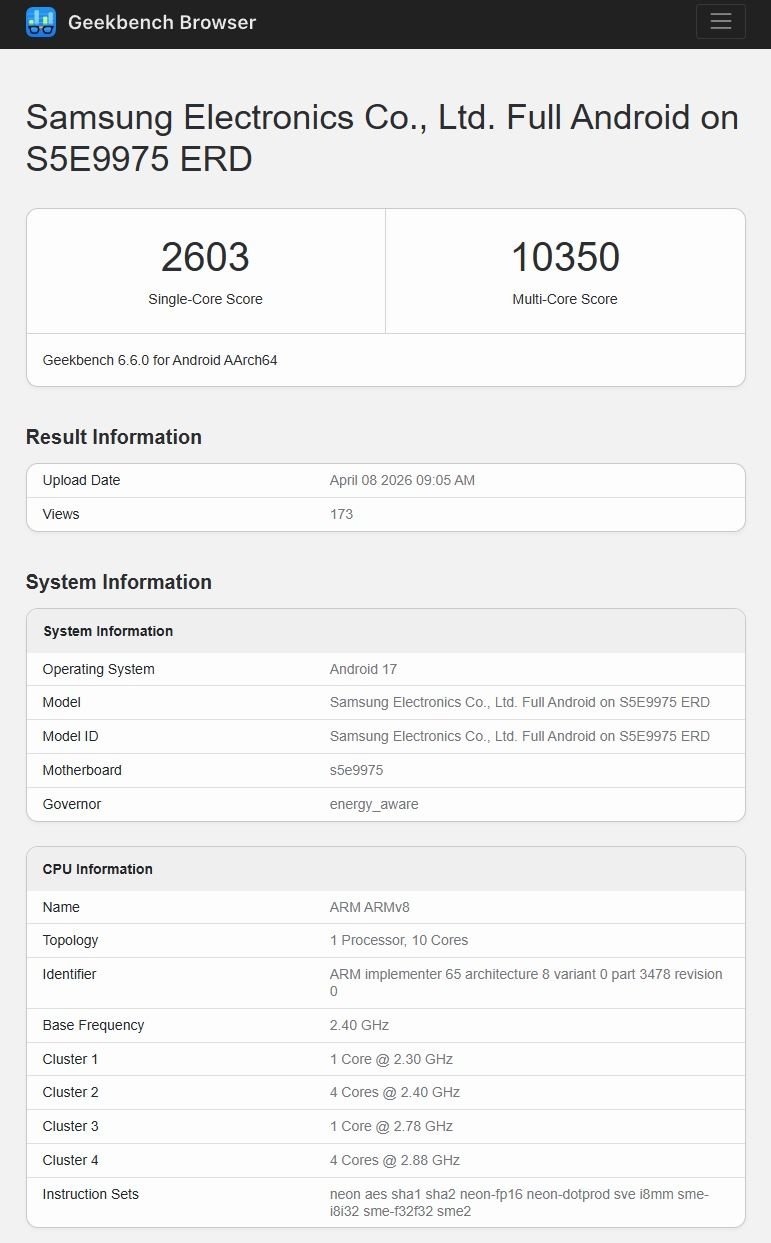The width and height of the screenshot is (771, 1243).
Task: Click the Android 17 operating system value
Action: pyautogui.click(x=363, y=669)
